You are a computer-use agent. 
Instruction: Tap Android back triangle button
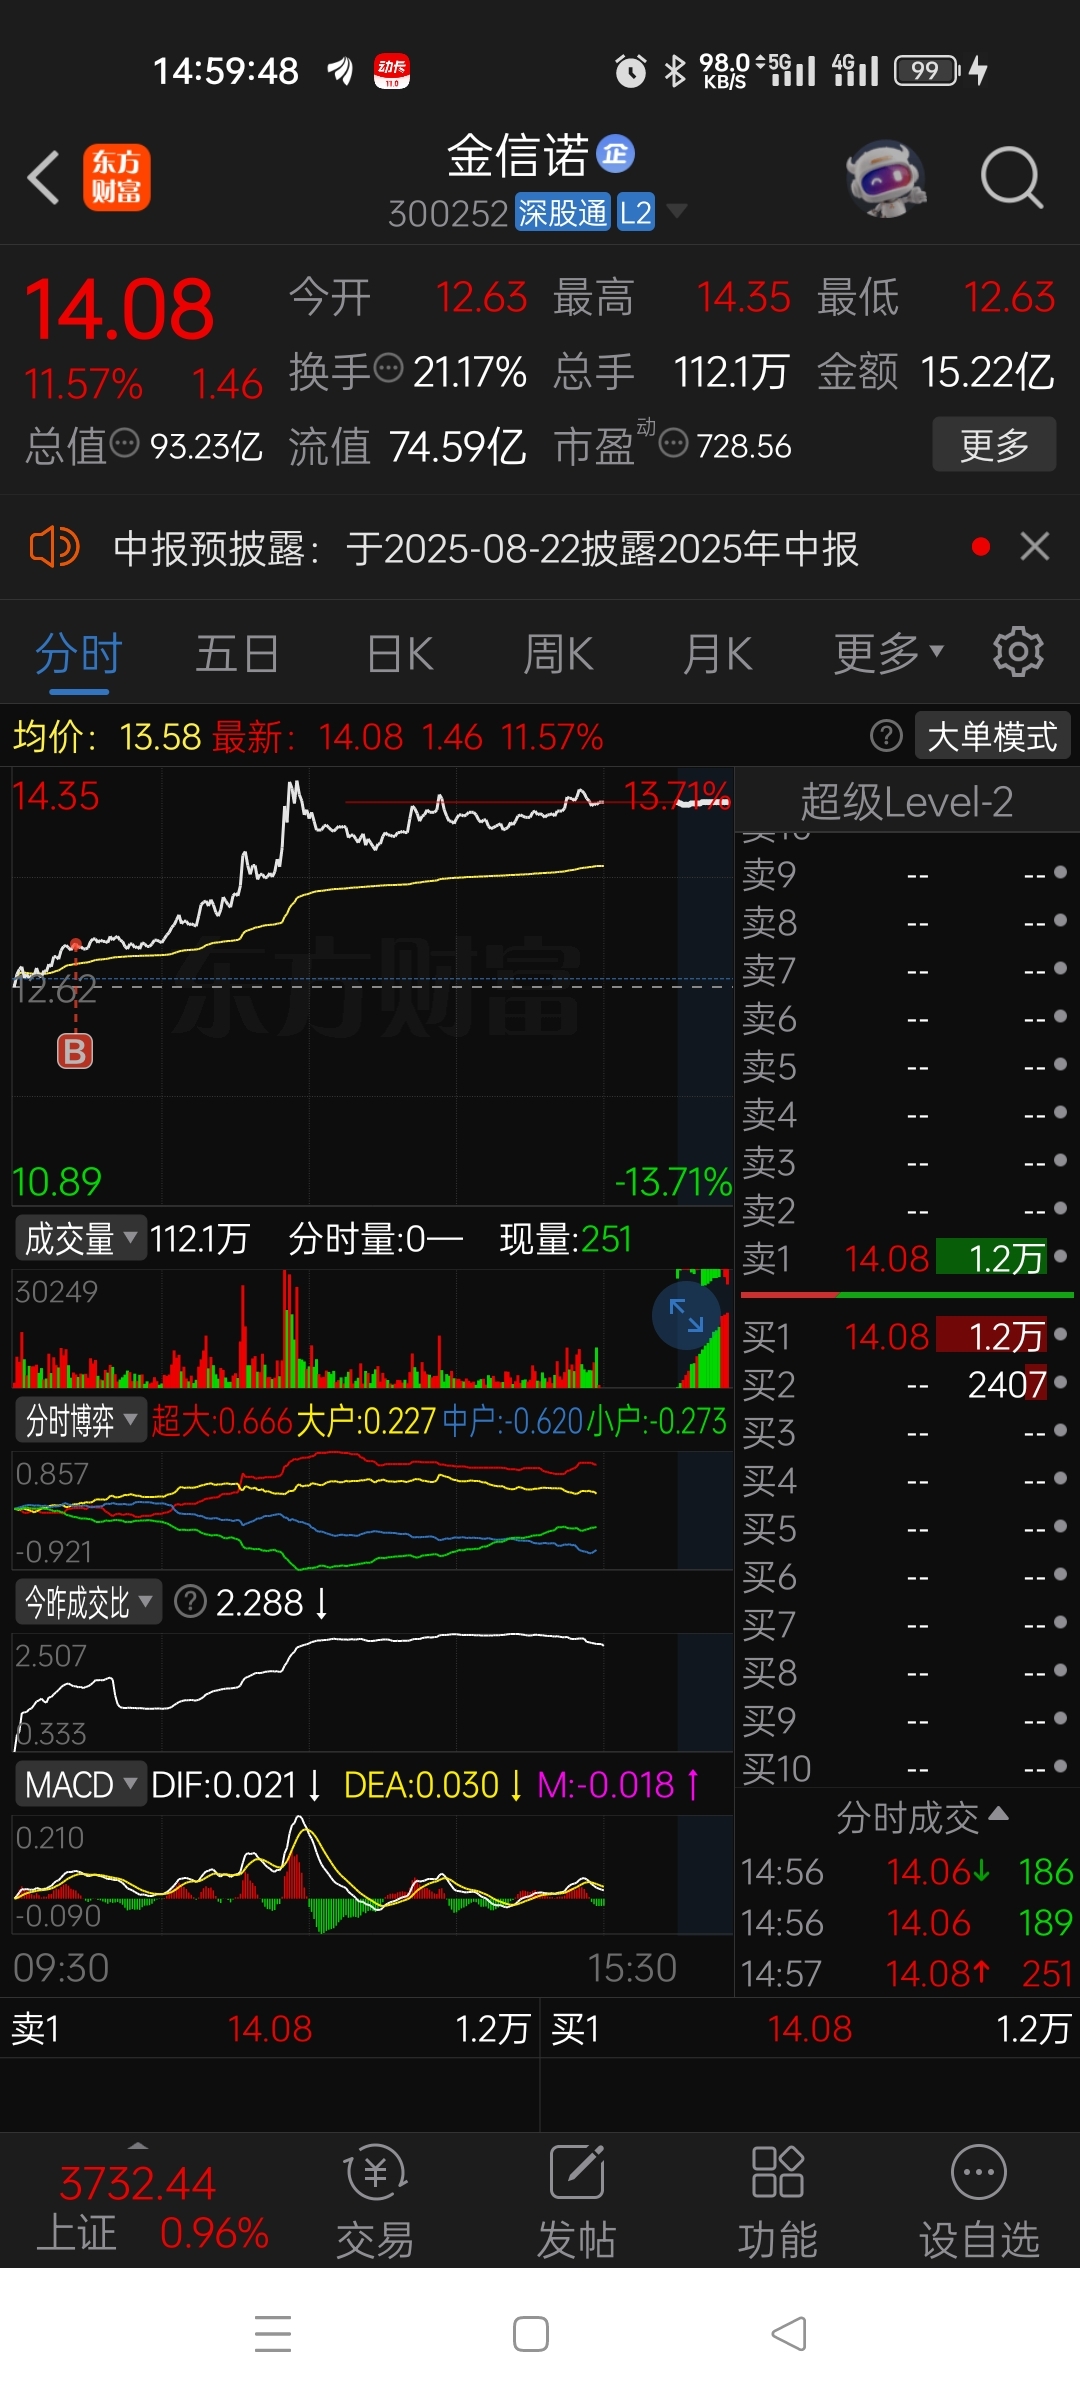coord(789,2334)
